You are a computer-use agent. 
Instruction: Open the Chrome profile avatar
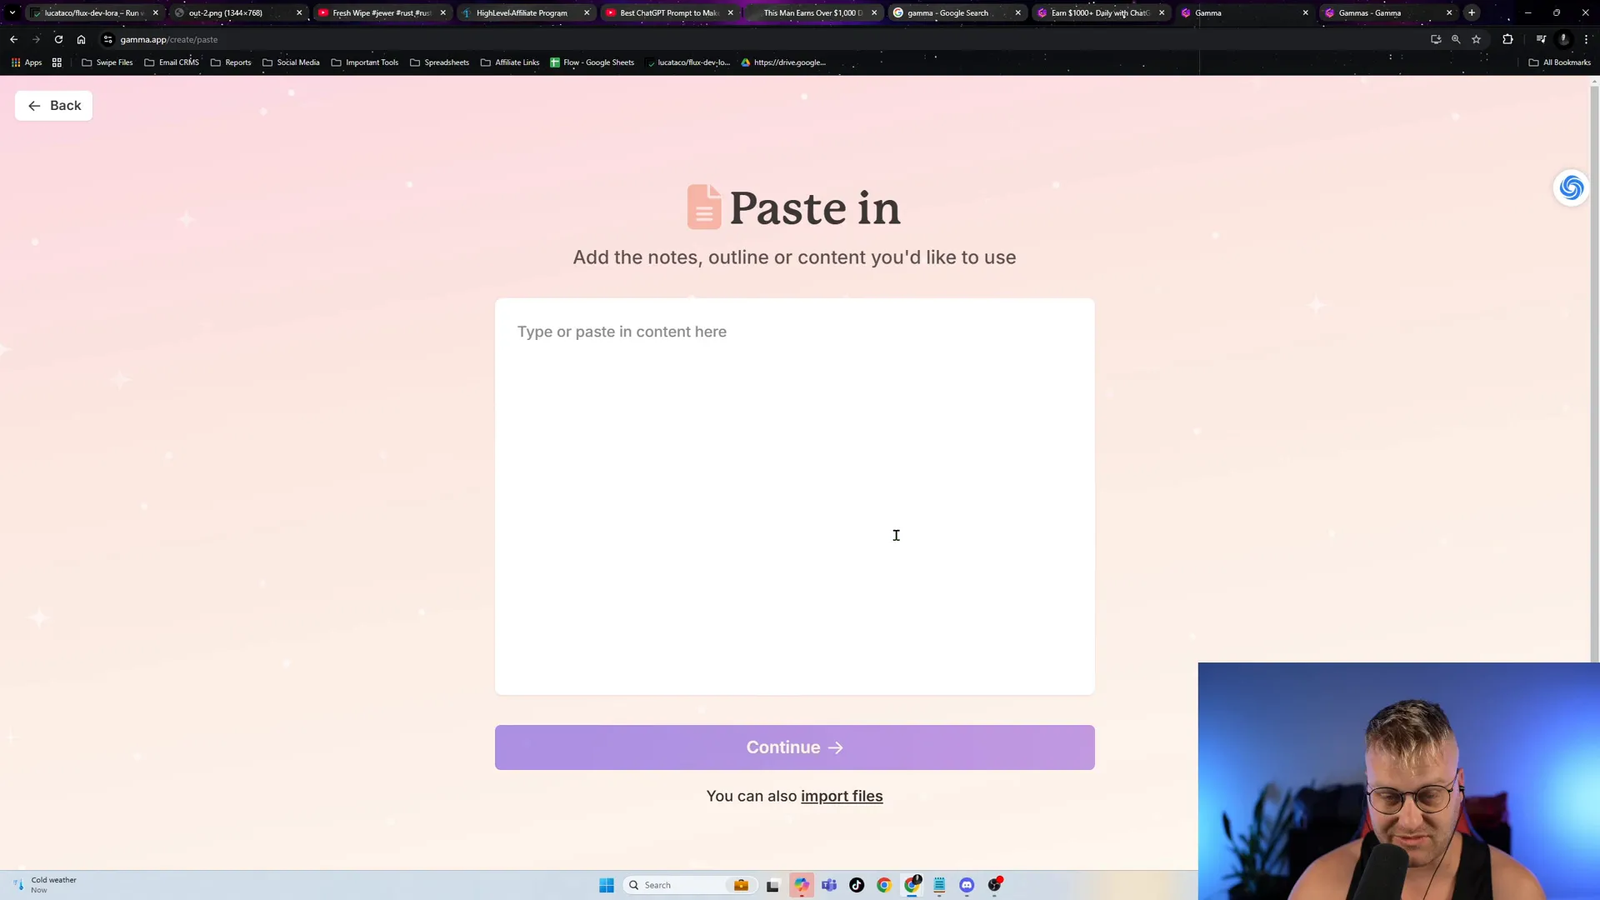coord(1564,39)
